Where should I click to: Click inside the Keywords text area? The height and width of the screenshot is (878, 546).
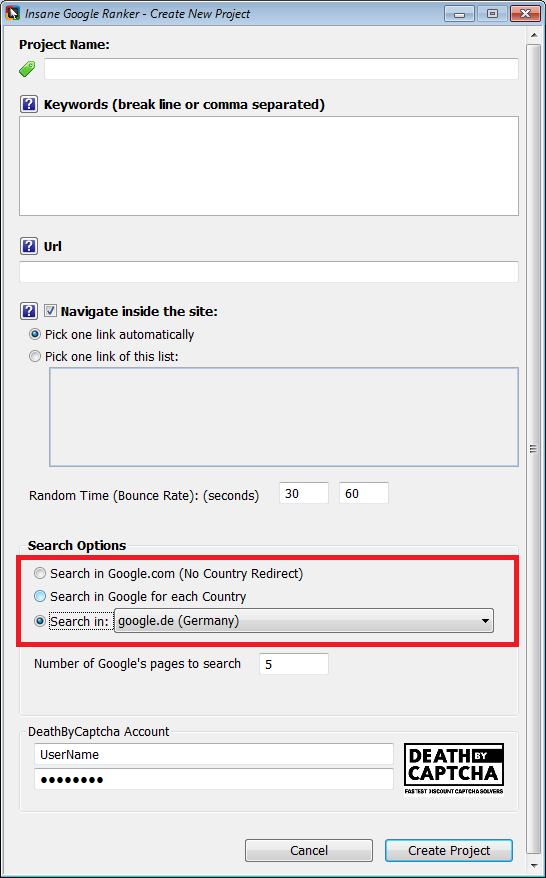tap(269, 166)
